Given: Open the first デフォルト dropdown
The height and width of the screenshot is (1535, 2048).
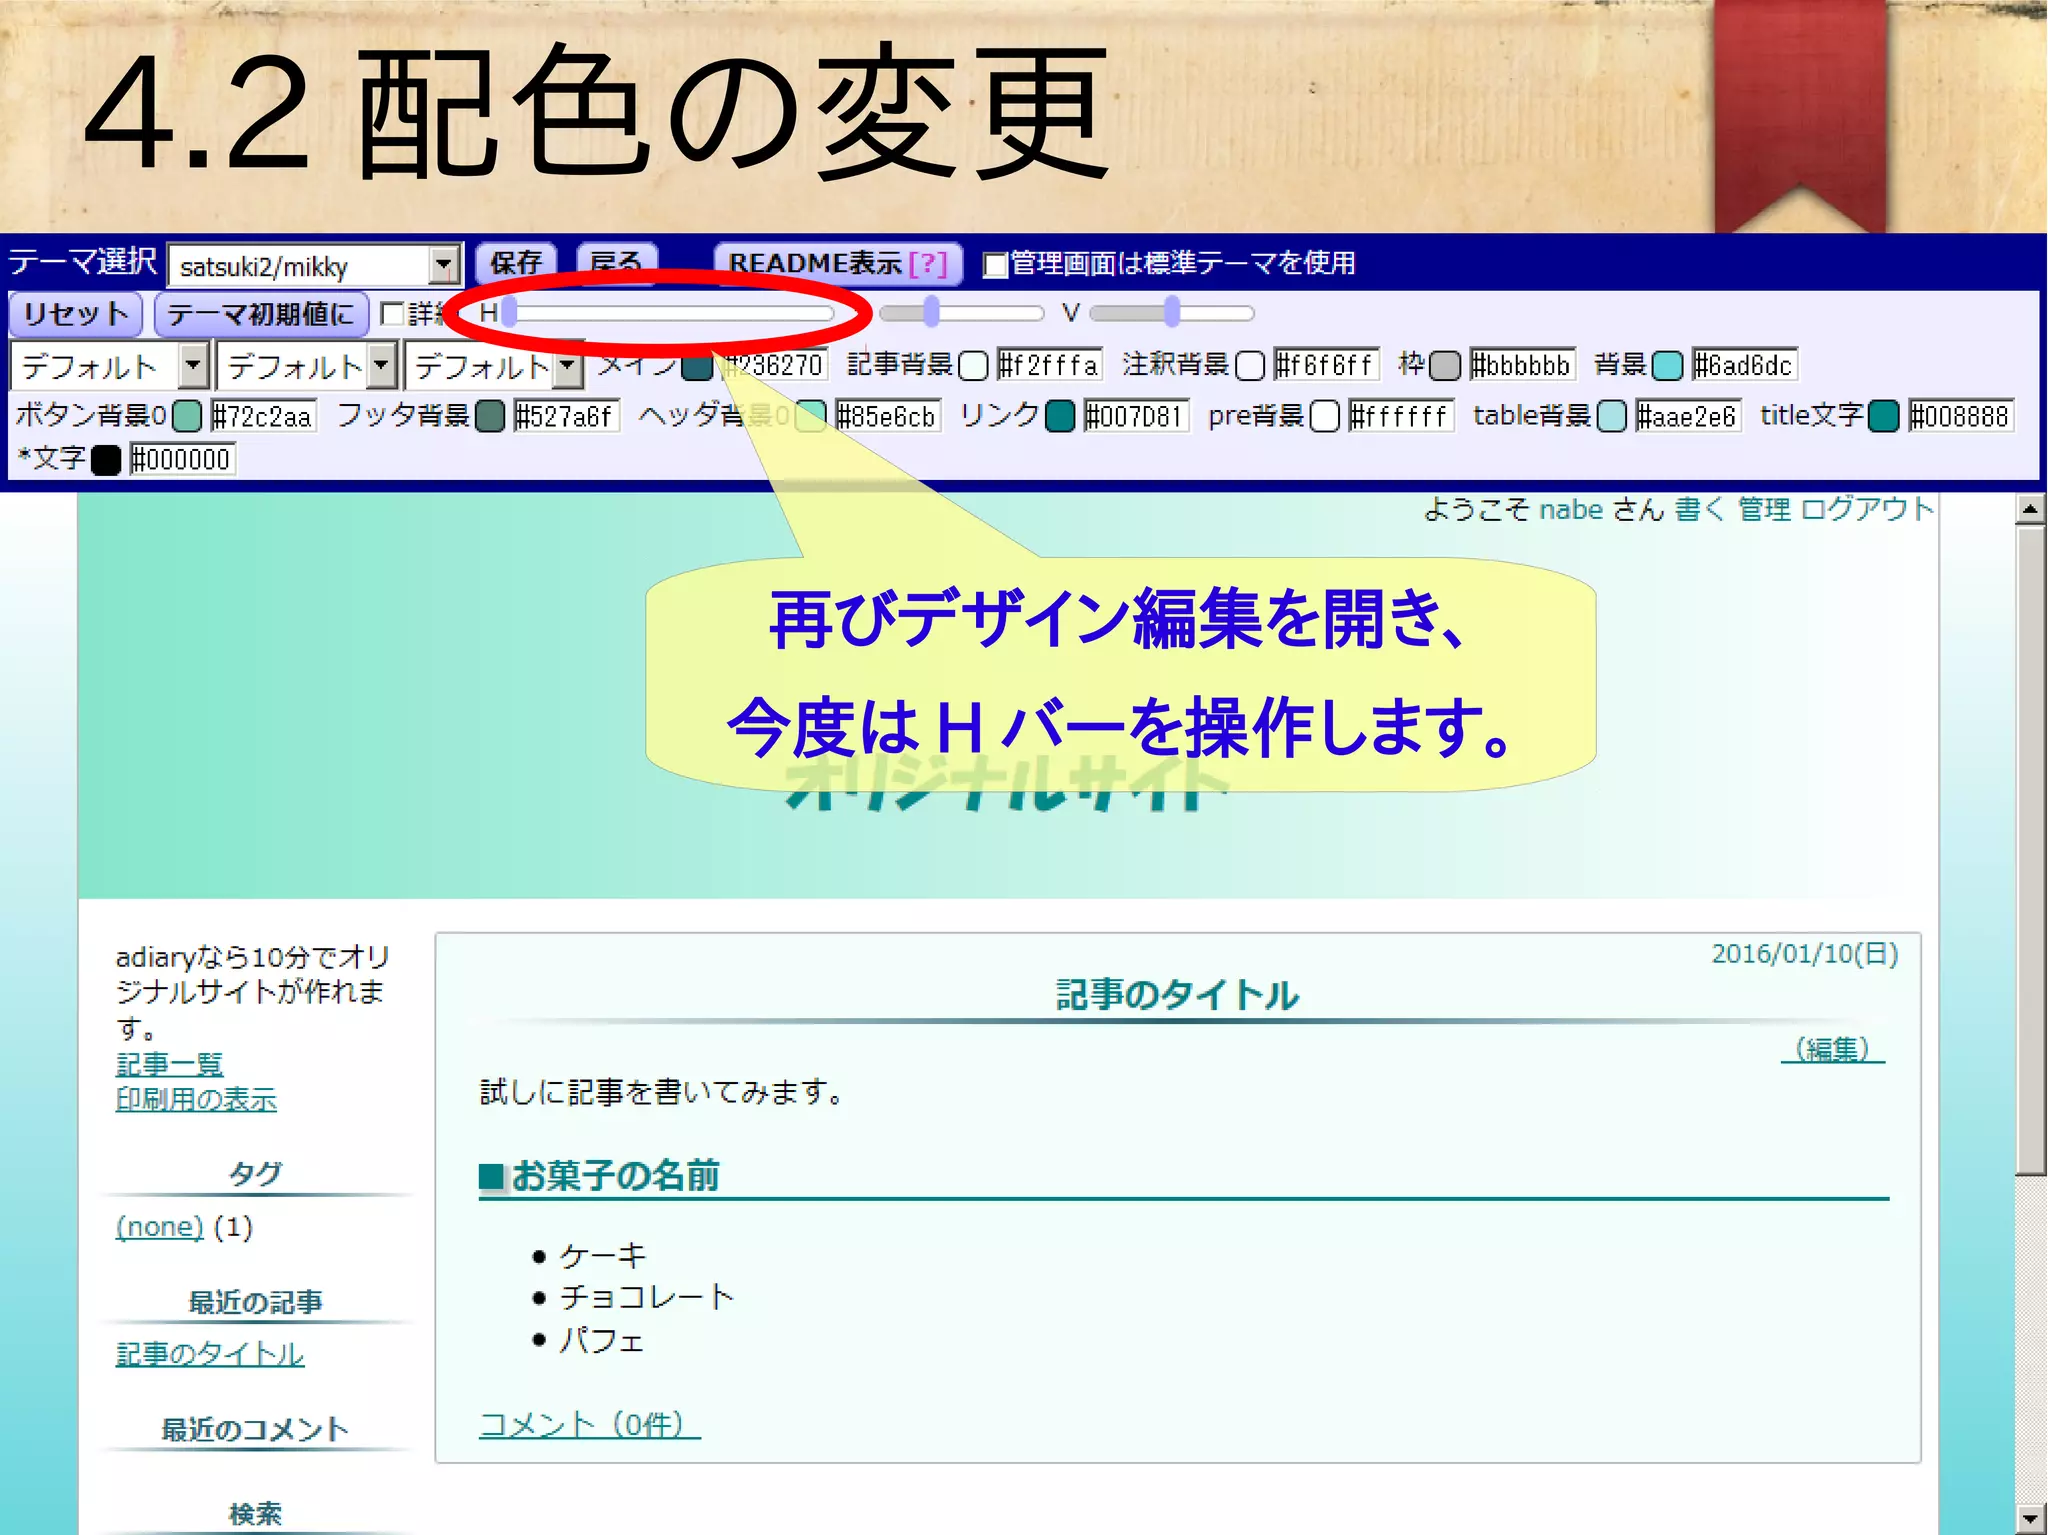Looking at the screenshot, I should click(x=109, y=366).
